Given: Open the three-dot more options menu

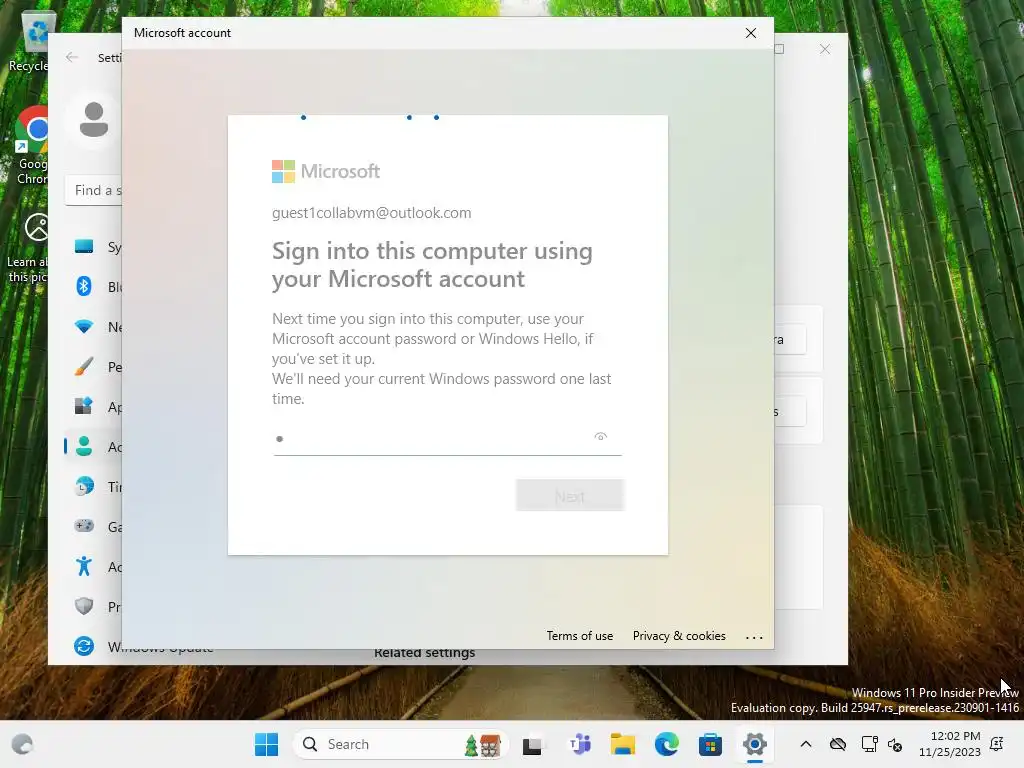Looking at the screenshot, I should pos(754,637).
